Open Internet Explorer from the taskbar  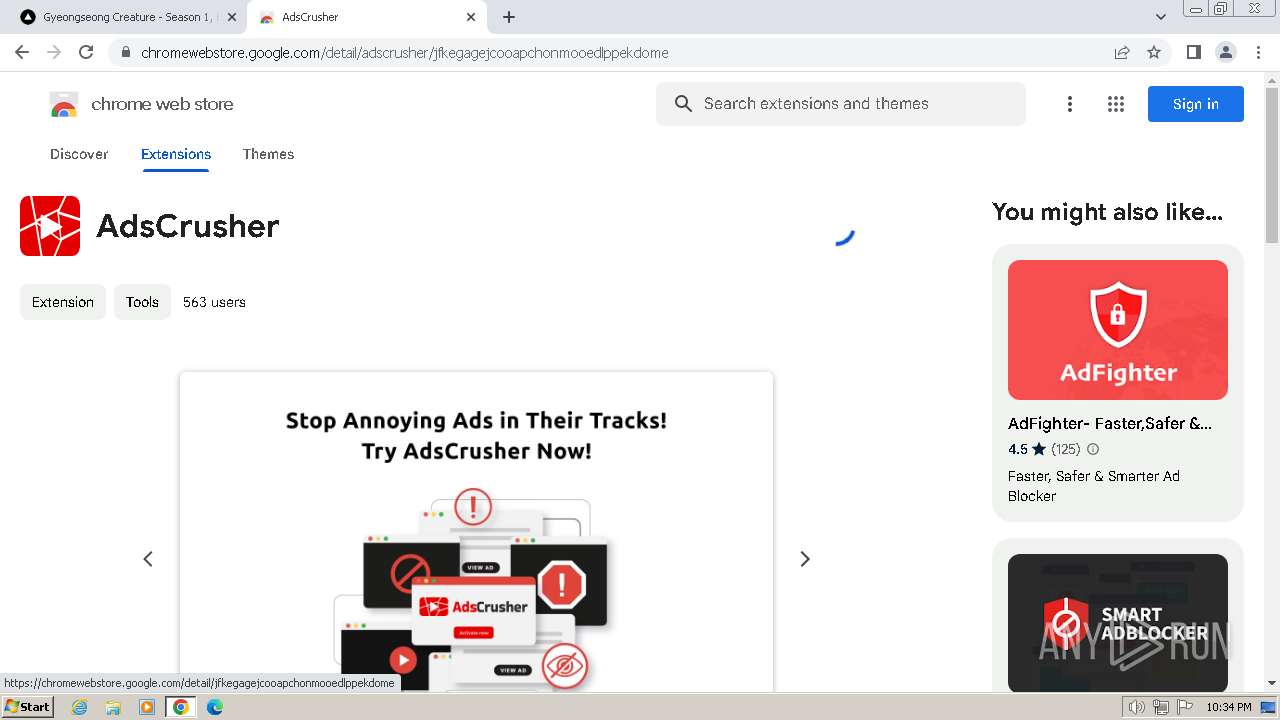pos(80,707)
